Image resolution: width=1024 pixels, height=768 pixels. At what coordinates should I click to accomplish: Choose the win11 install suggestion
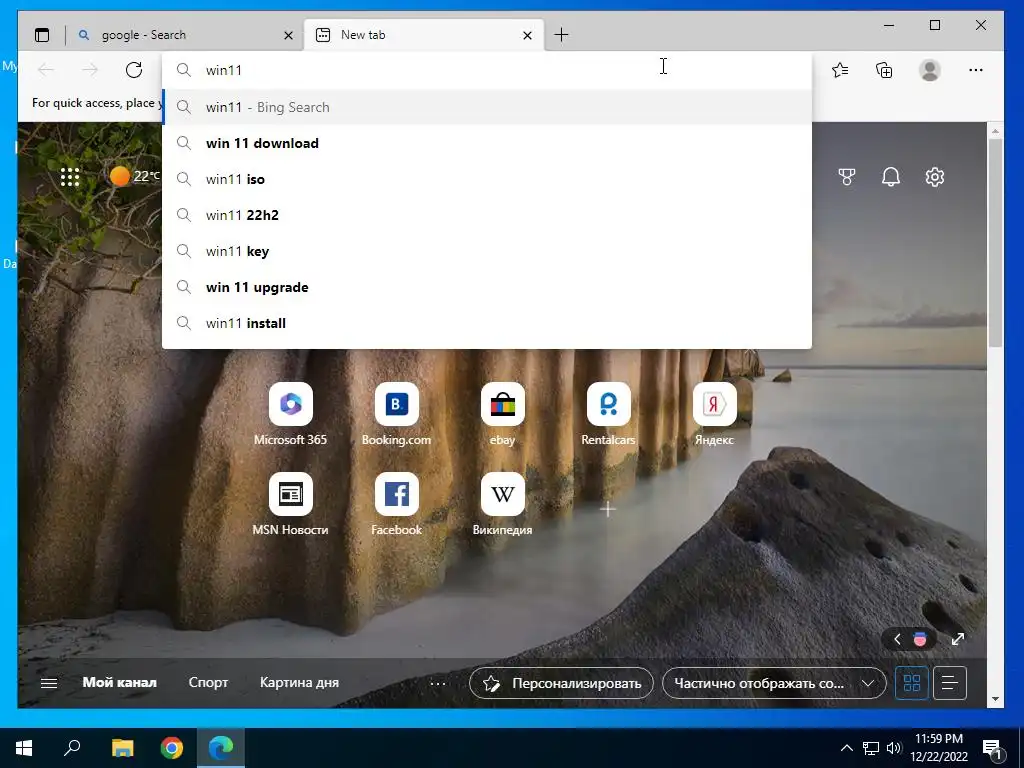(487, 323)
